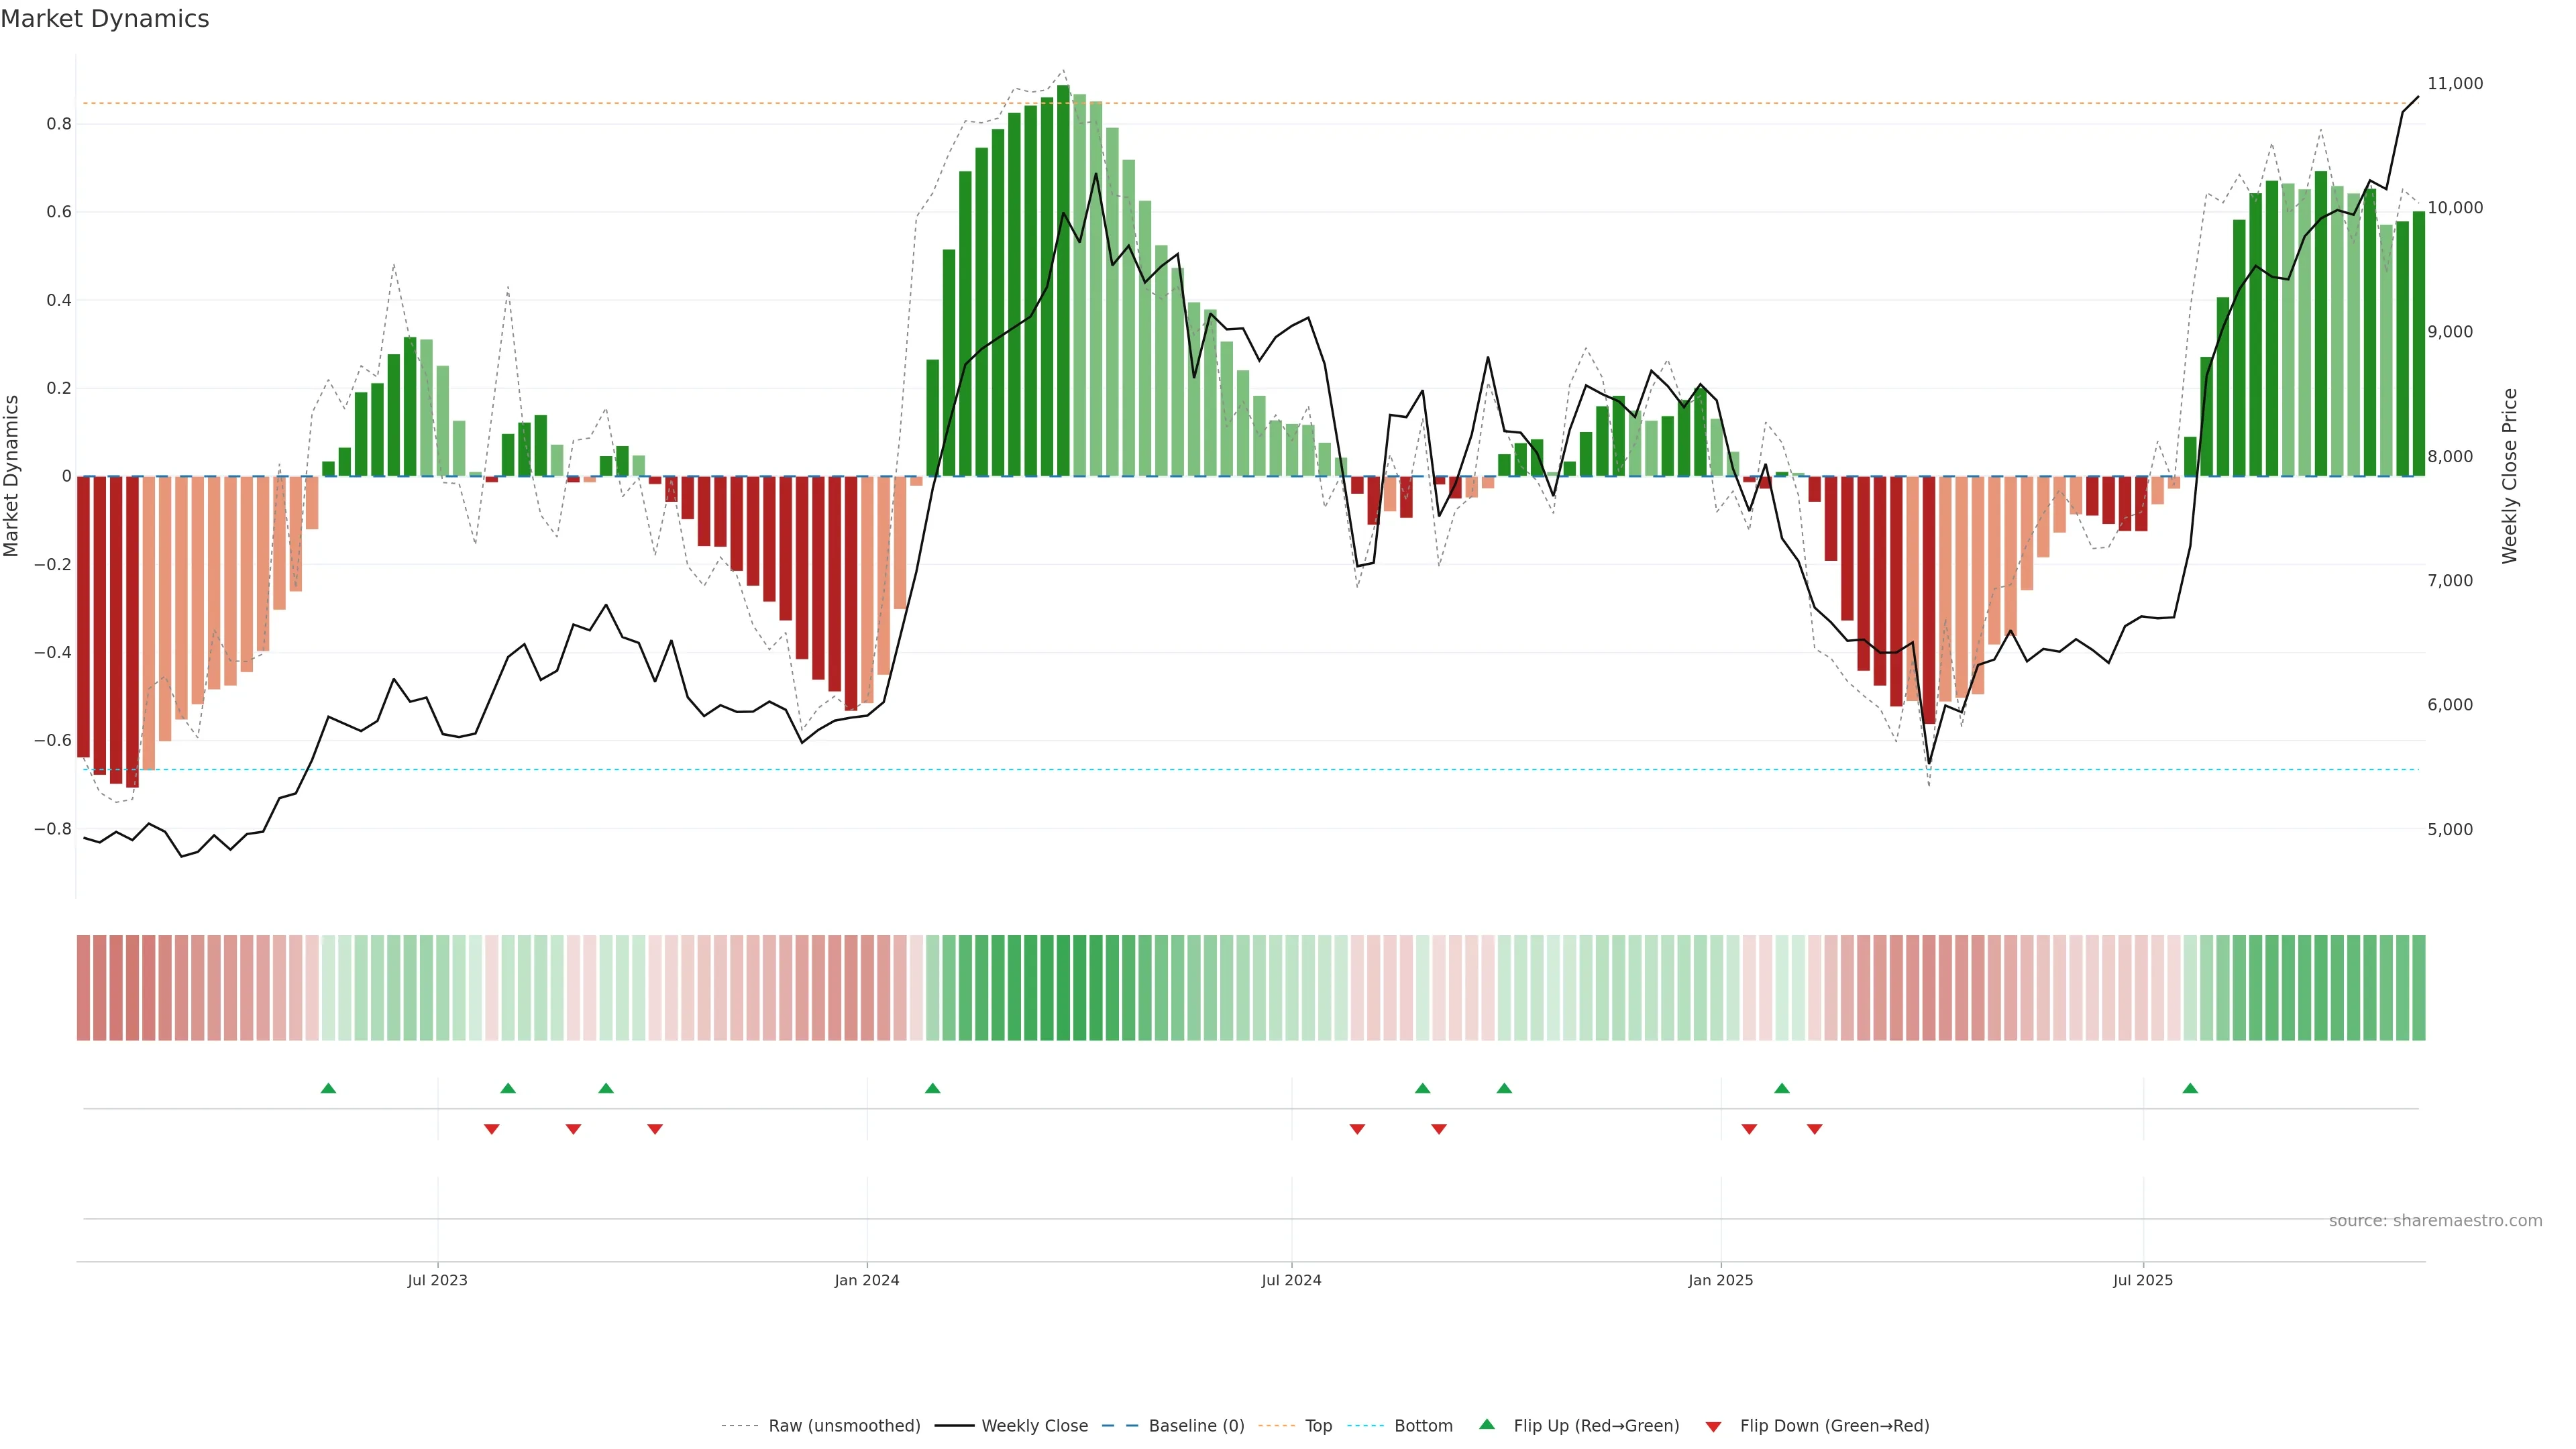Click the last red Flip Down triangle marker
Viewport: 2576px width, 1449px height.
pos(1814,1129)
